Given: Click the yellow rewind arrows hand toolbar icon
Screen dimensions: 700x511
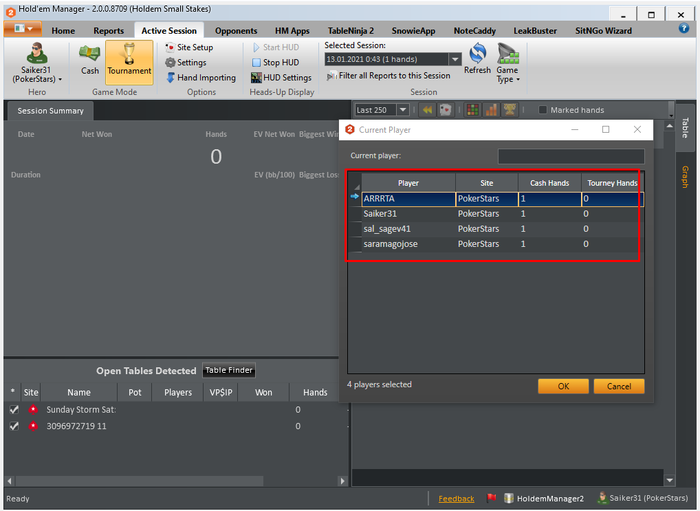Looking at the screenshot, I should pos(427,110).
